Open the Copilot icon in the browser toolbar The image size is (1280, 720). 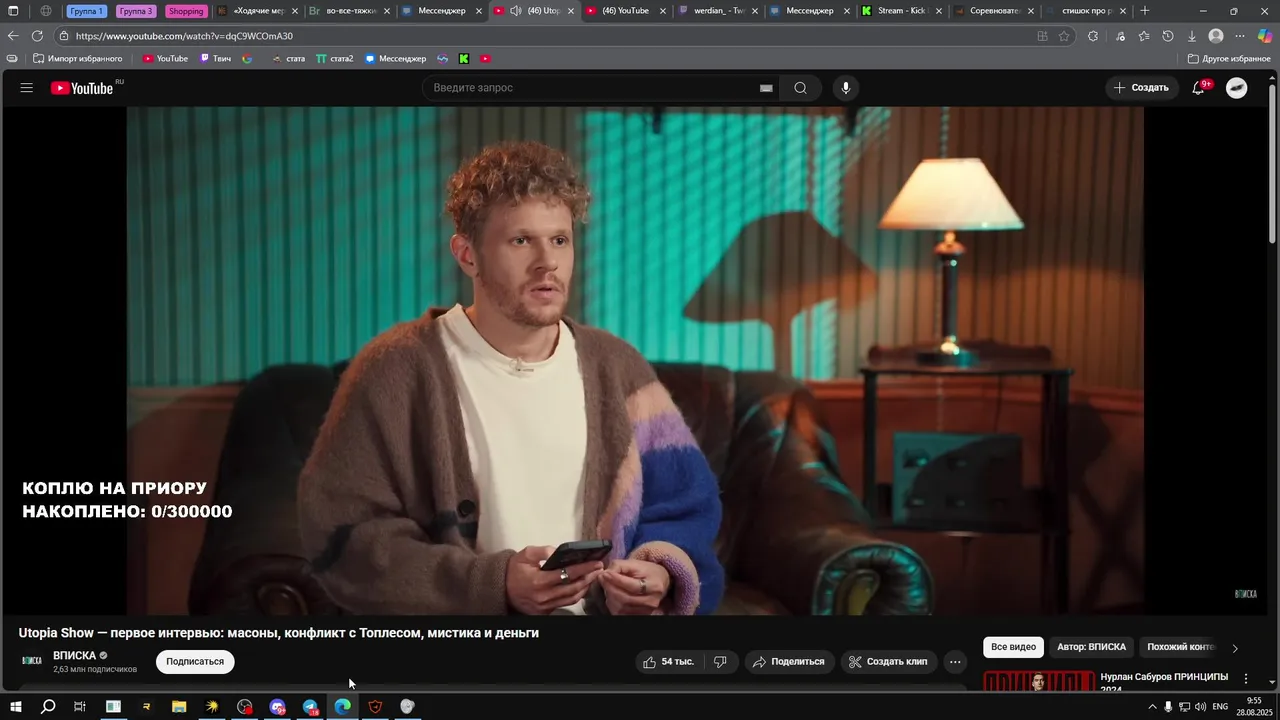(x=1265, y=36)
